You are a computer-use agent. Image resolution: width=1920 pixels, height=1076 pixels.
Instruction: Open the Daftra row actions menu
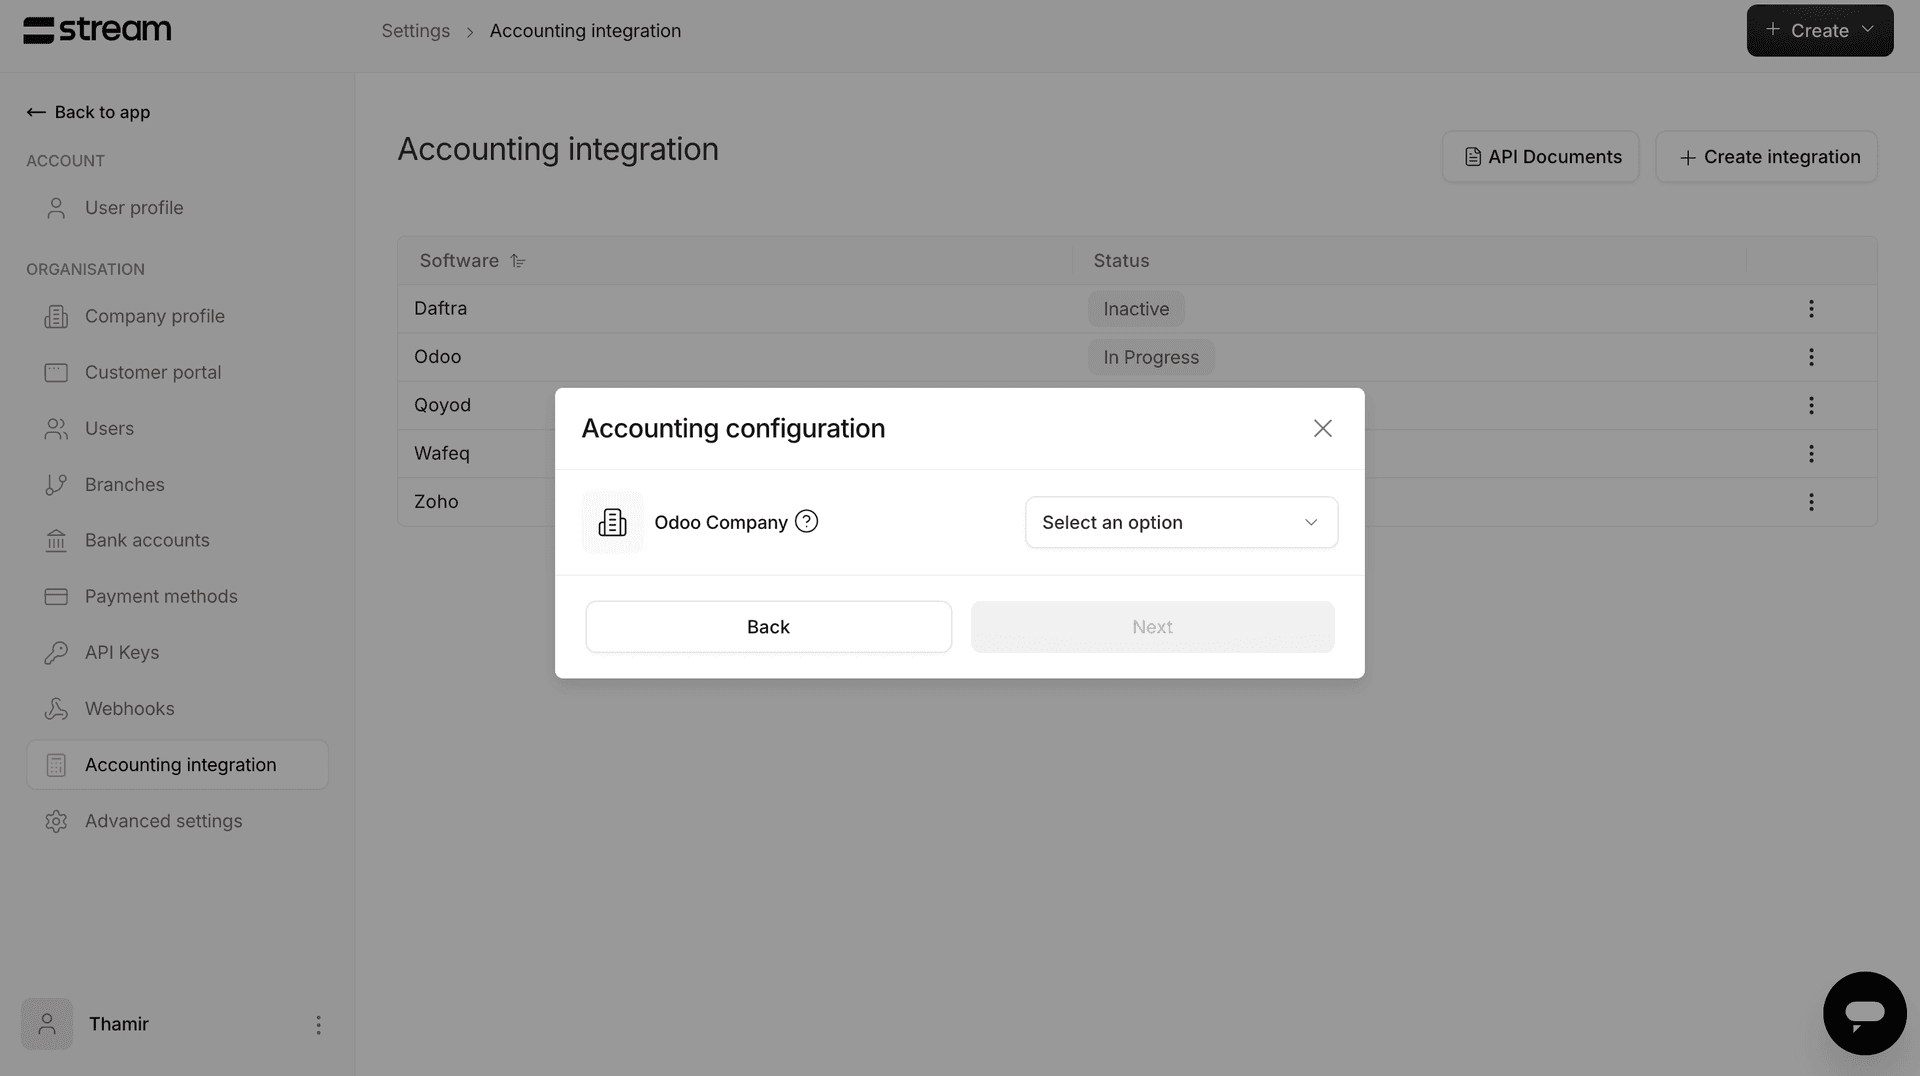1811,309
